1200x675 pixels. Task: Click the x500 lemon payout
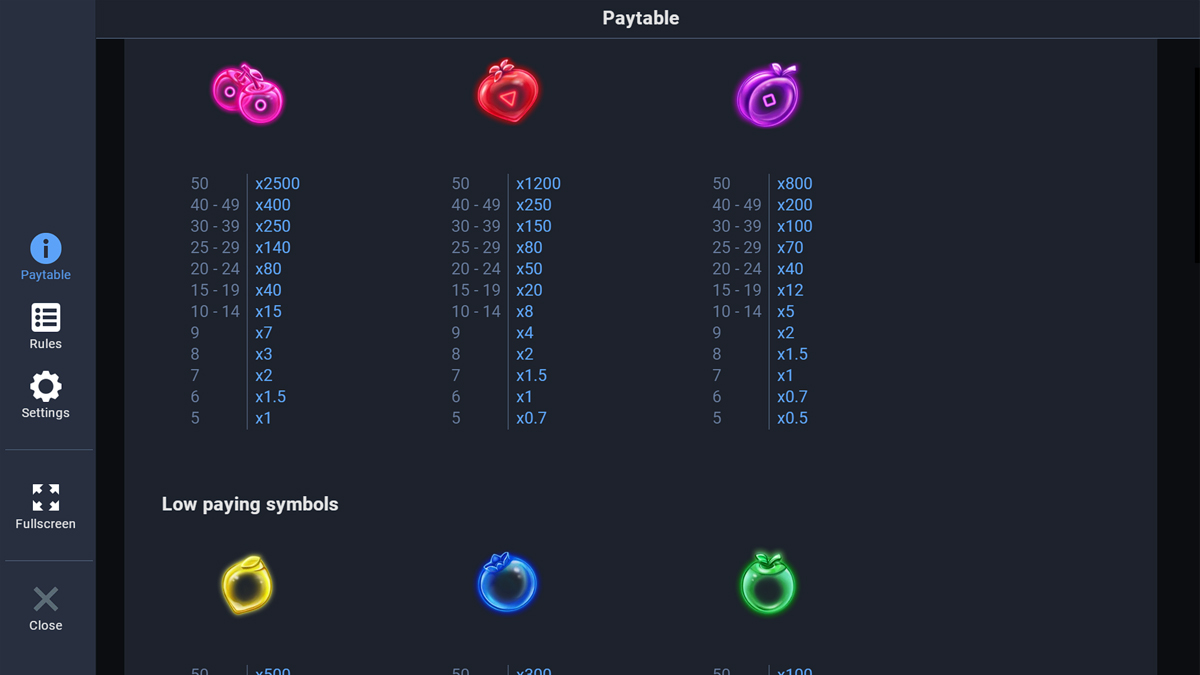point(273,671)
